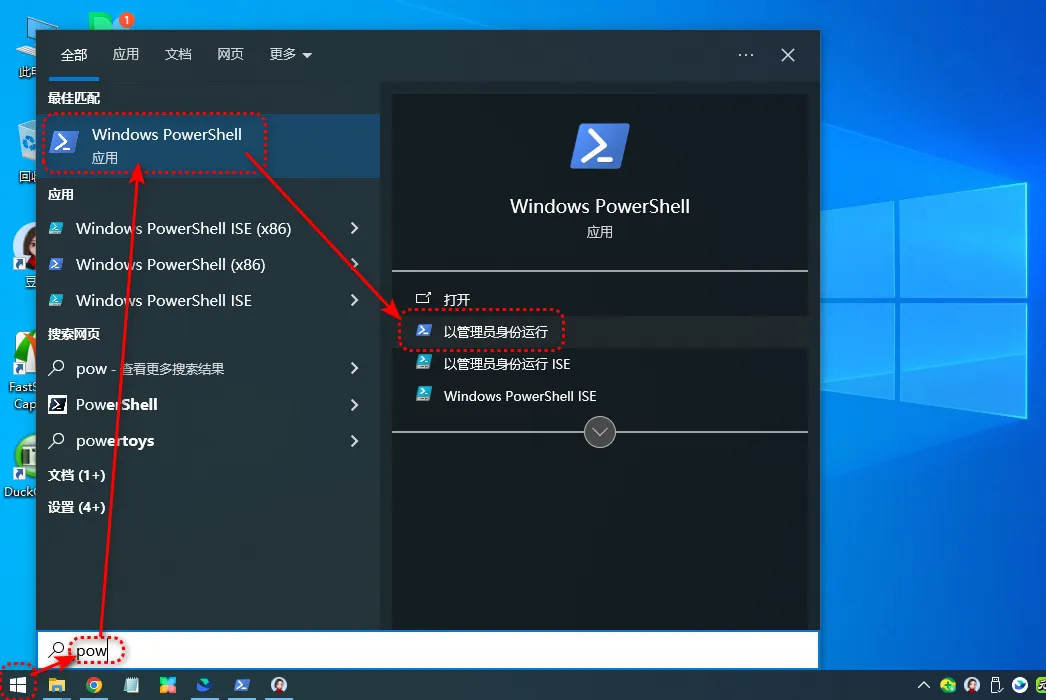Open the blue bird app on taskbar

pyautogui.click(x=204, y=685)
